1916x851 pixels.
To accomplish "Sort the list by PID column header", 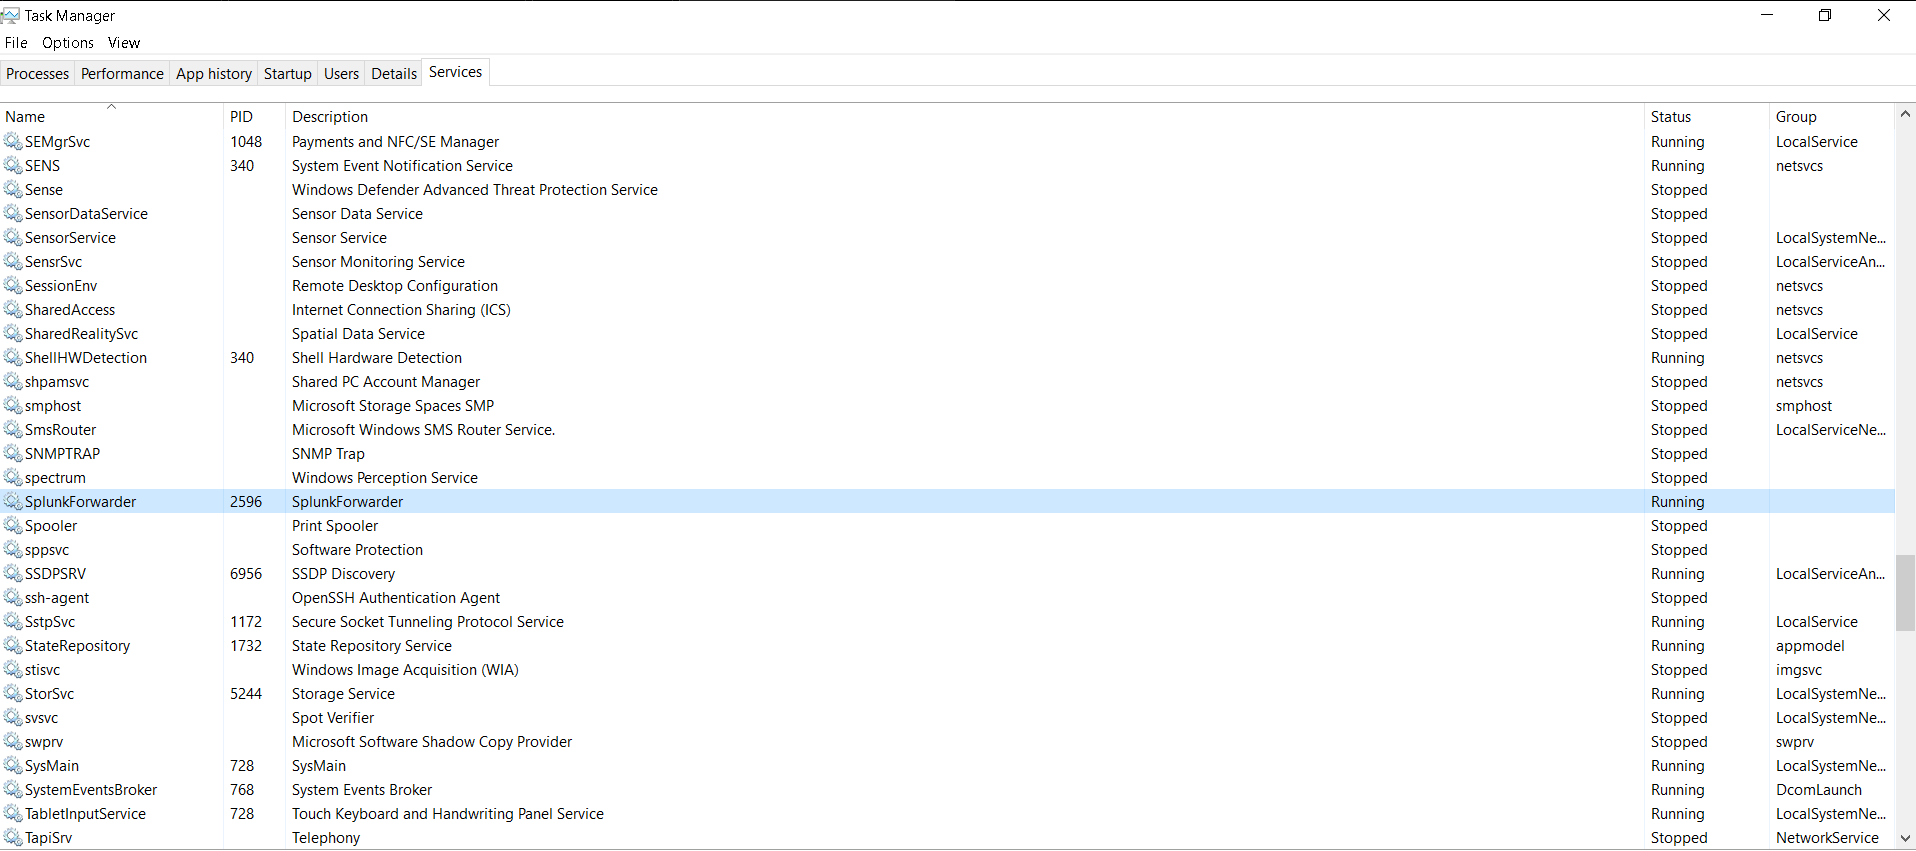I will pyautogui.click(x=241, y=117).
